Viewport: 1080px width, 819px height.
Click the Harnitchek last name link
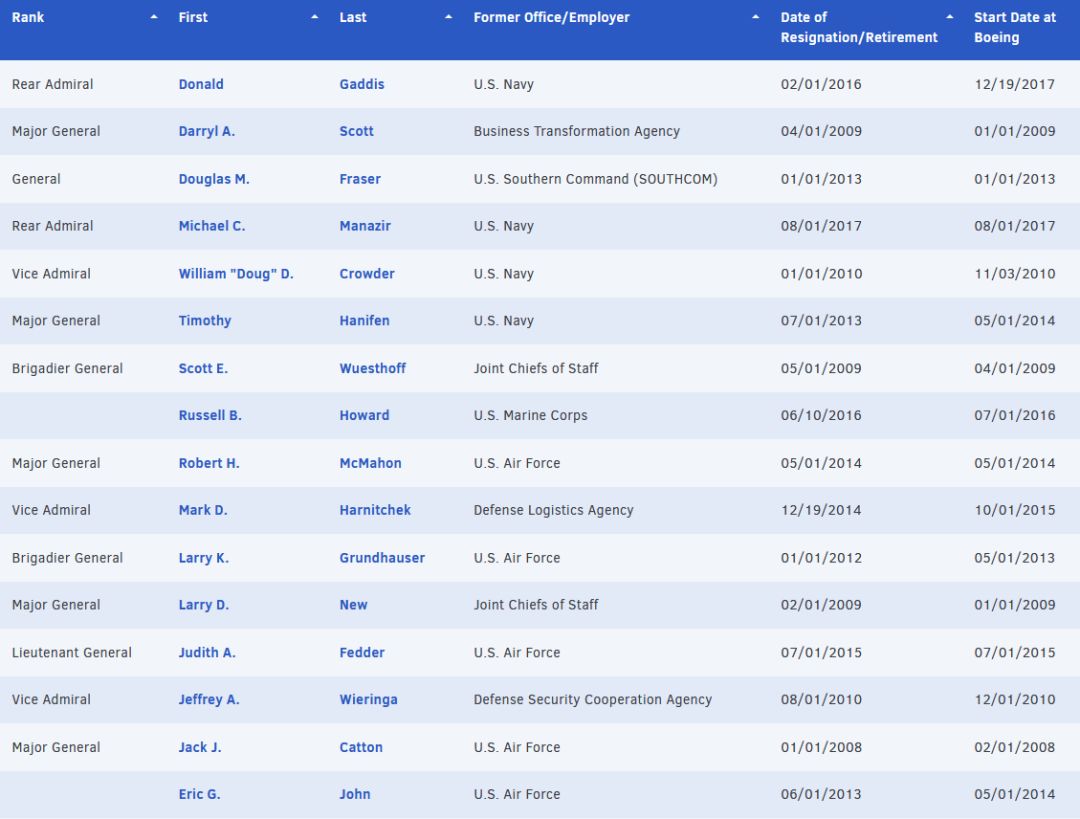pyautogui.click(x=375, y=511)
